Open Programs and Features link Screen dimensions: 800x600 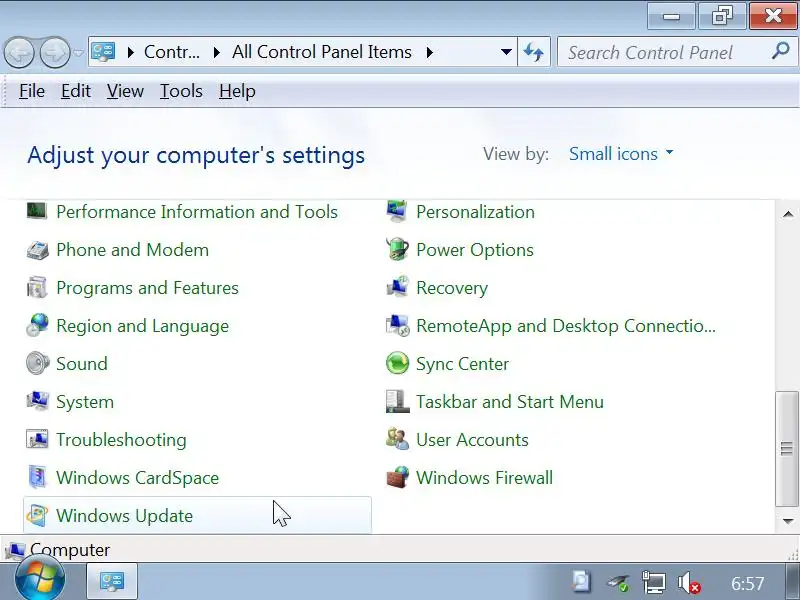click(147, 288)
